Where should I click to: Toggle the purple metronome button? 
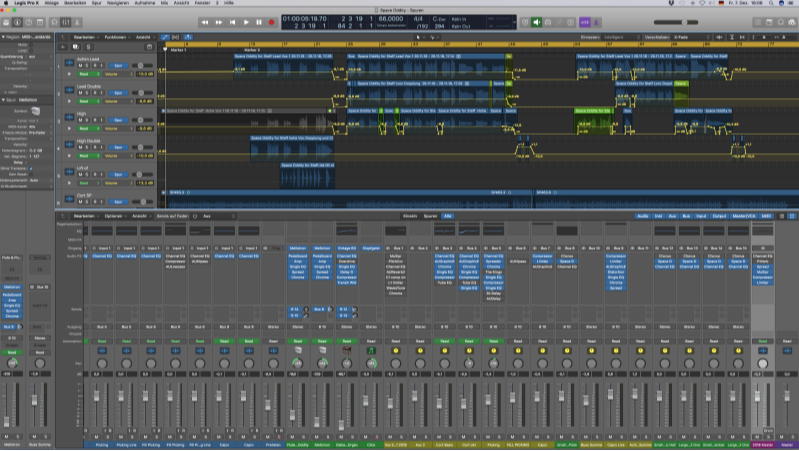pos(596,22)
